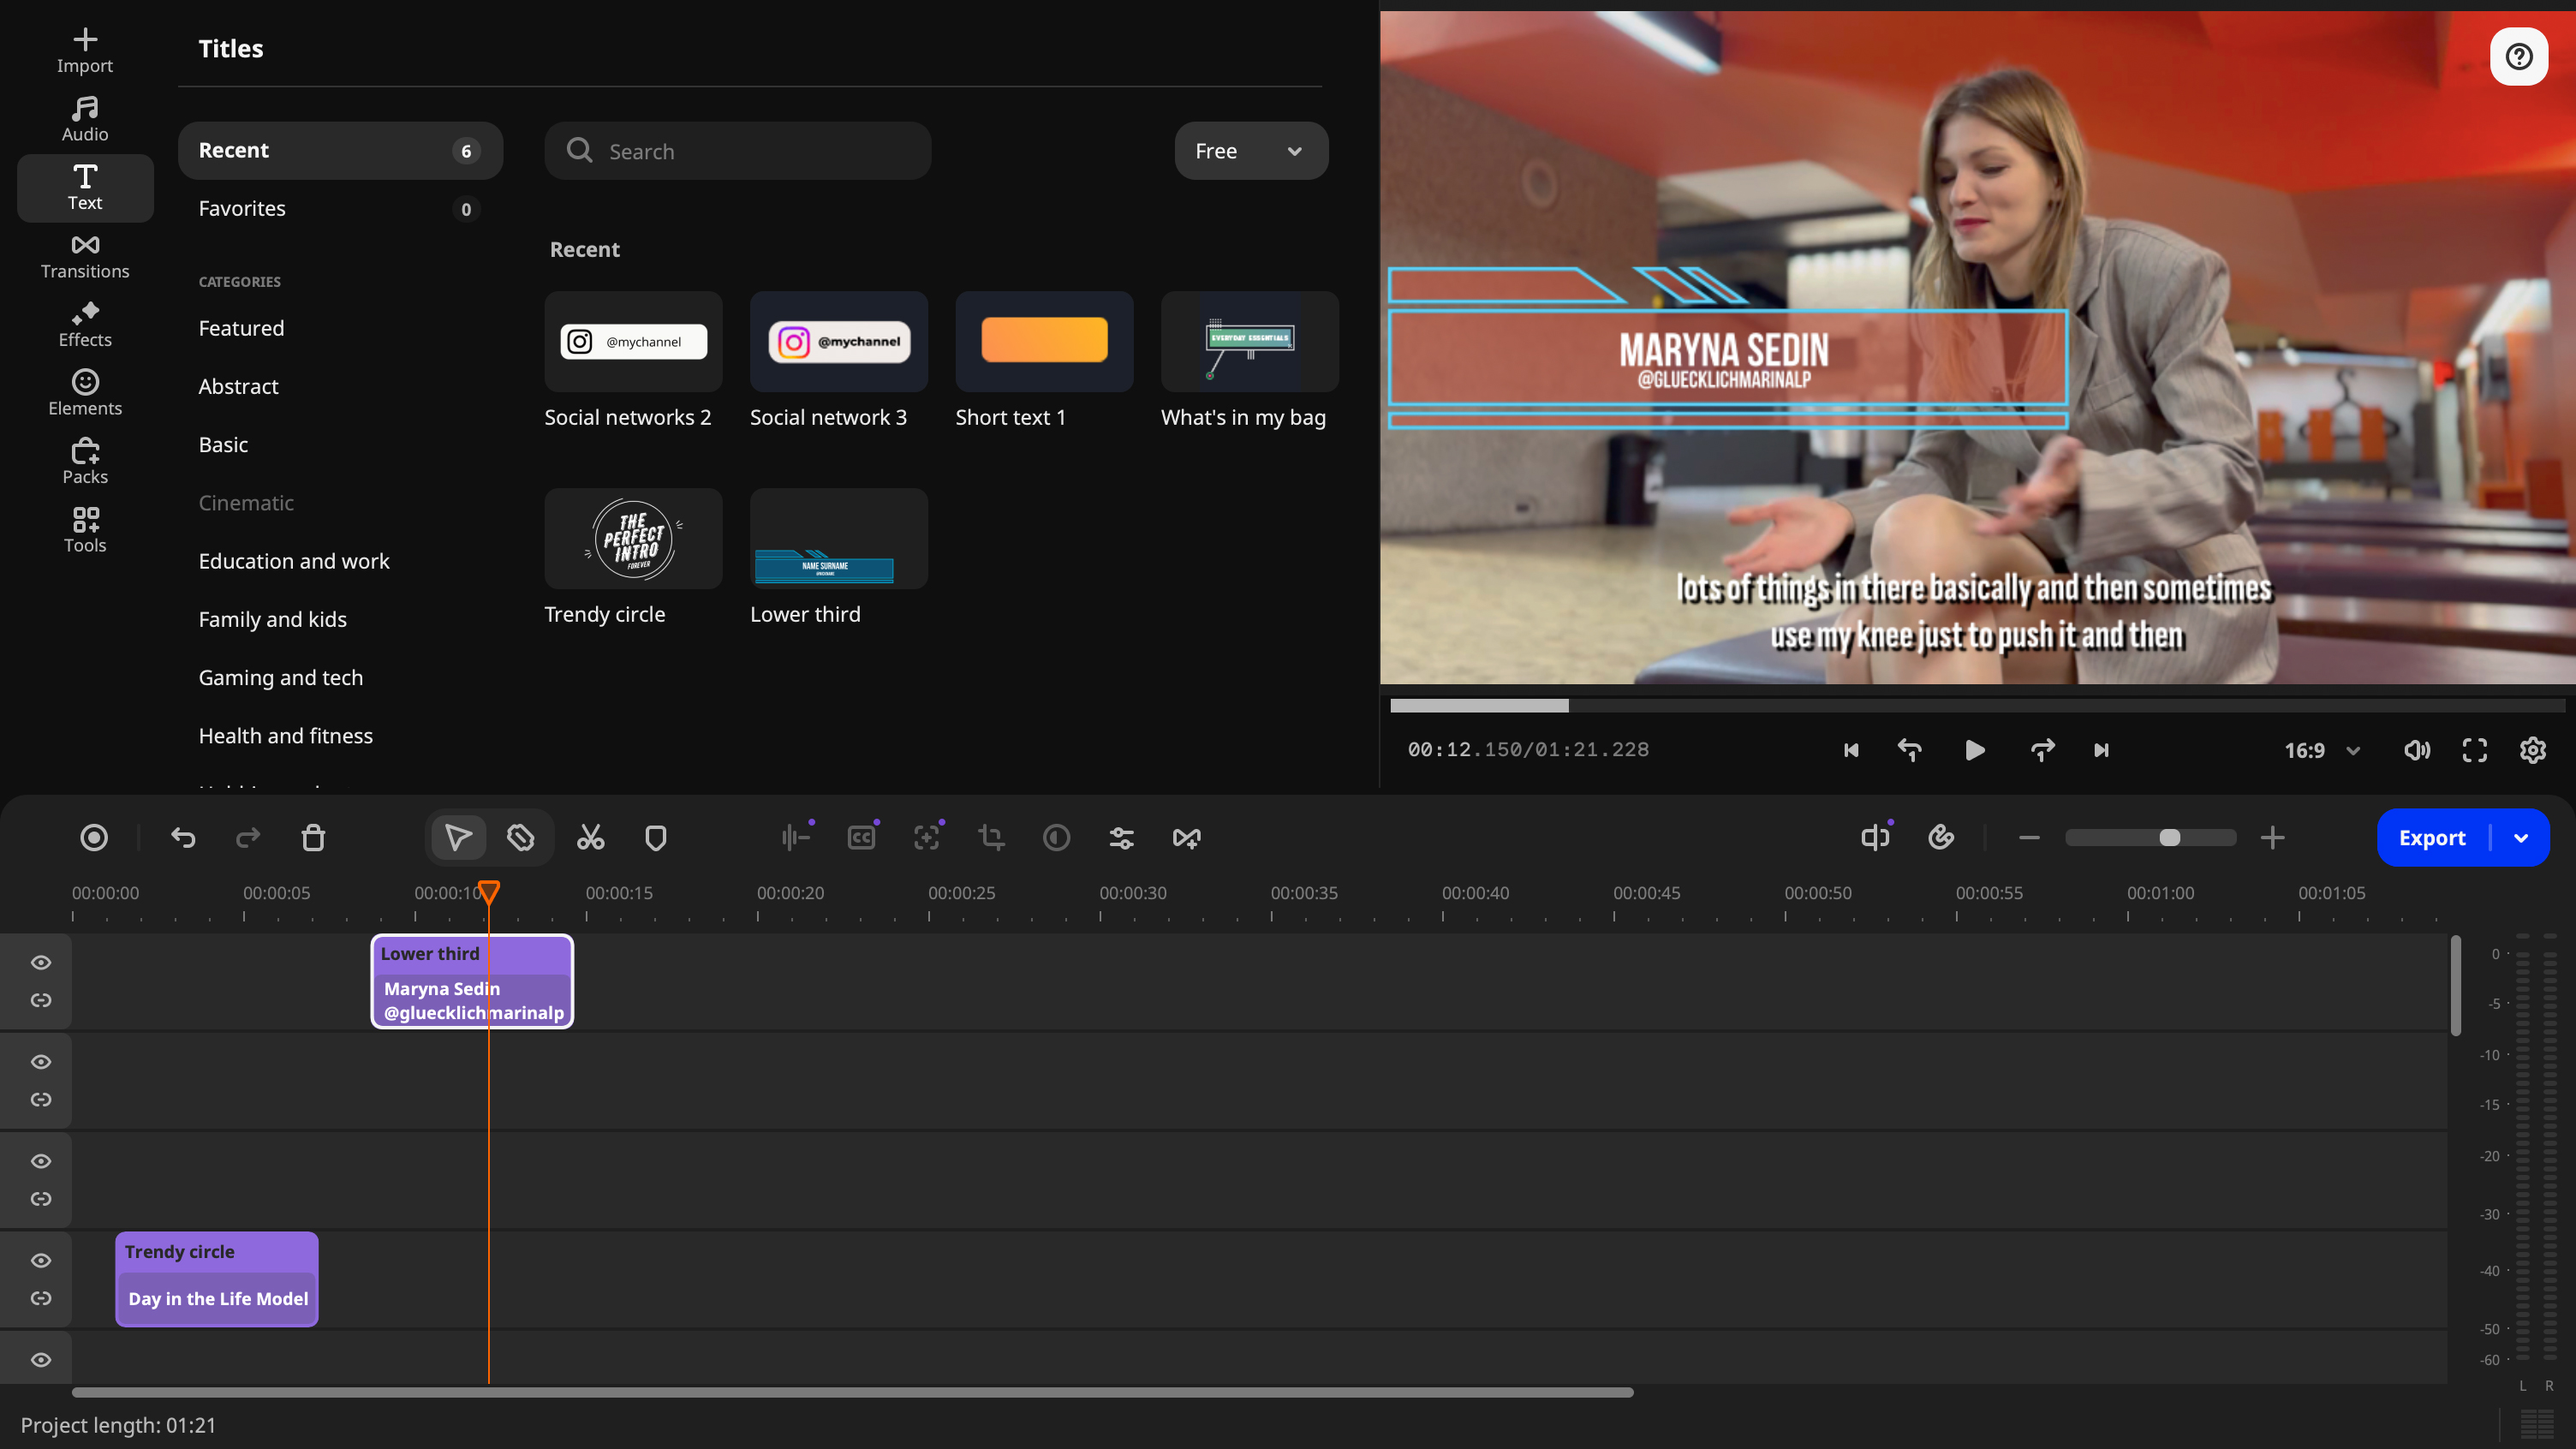Image resolution: width=2576 pixels, height=1449 pixels.
Task: Toggle visibility of the second track
Action: 41,1061
